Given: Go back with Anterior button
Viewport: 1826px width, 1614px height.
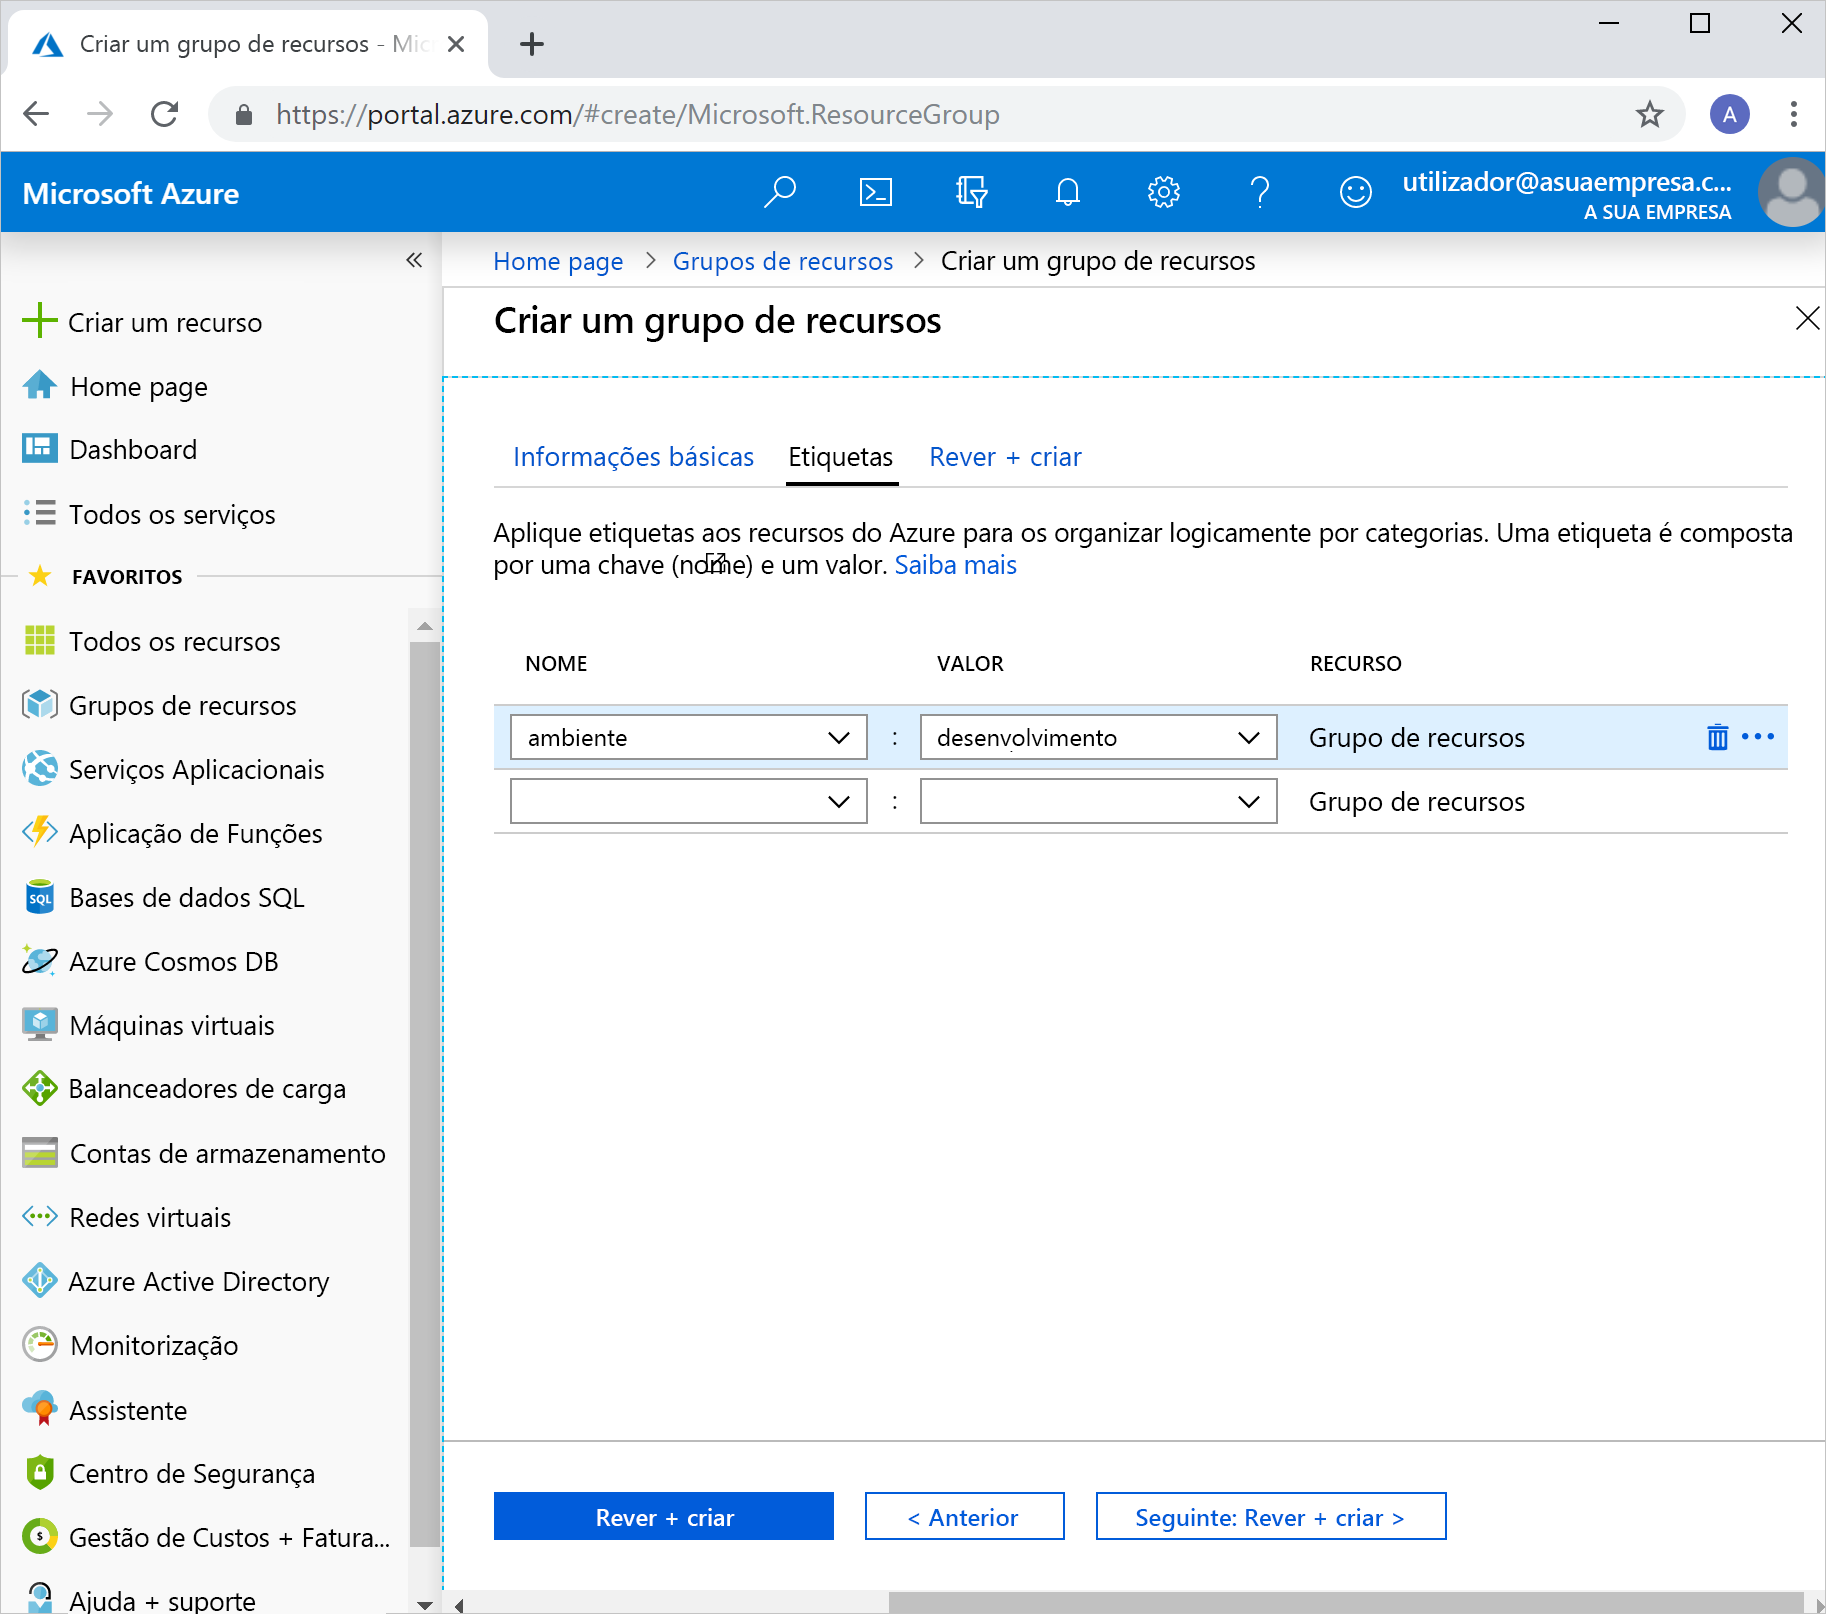Looking at the screenshot, I should (964, 1516).
